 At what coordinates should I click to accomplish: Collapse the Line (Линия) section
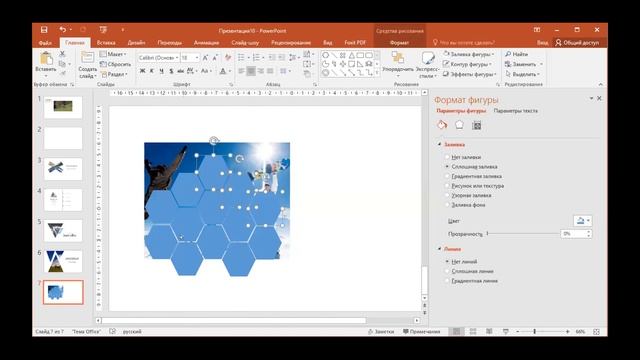pos(440,249)
